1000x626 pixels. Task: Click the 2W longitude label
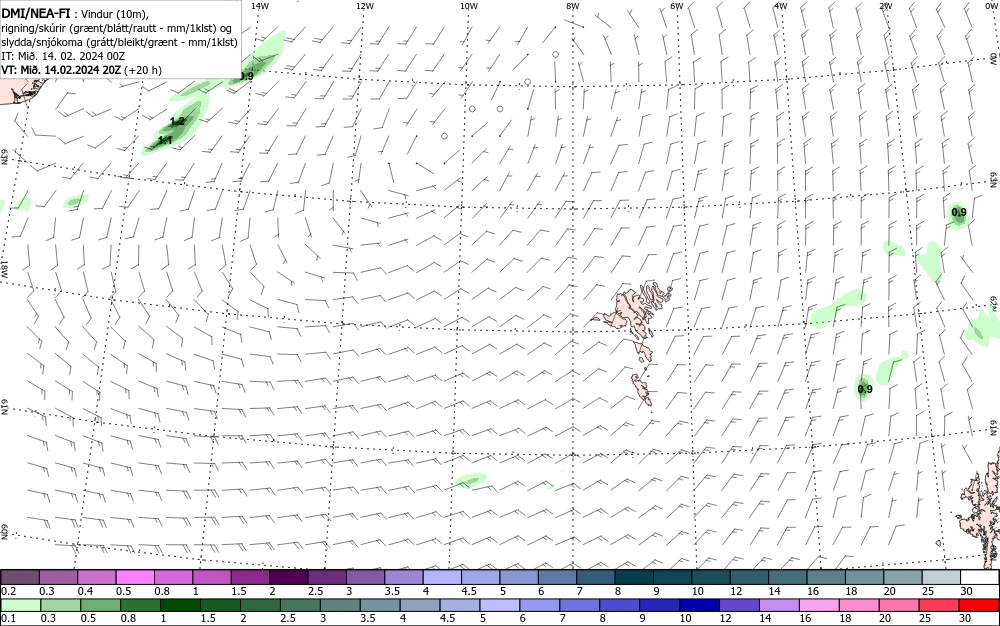click(x=885, y=6)
